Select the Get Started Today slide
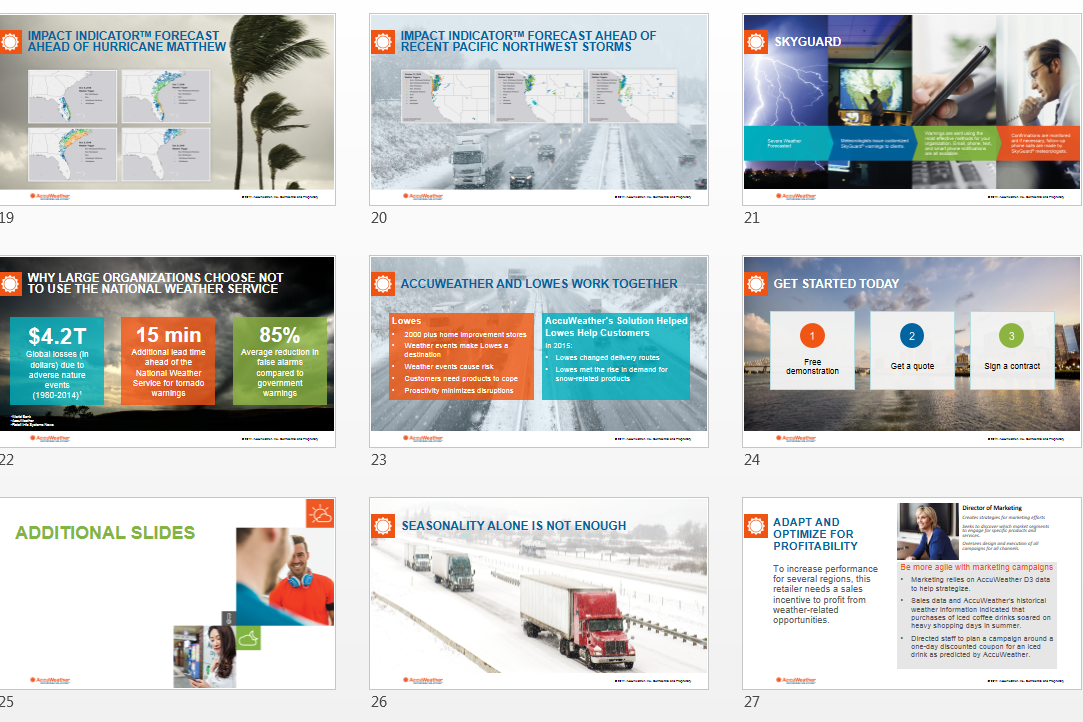 912,352
